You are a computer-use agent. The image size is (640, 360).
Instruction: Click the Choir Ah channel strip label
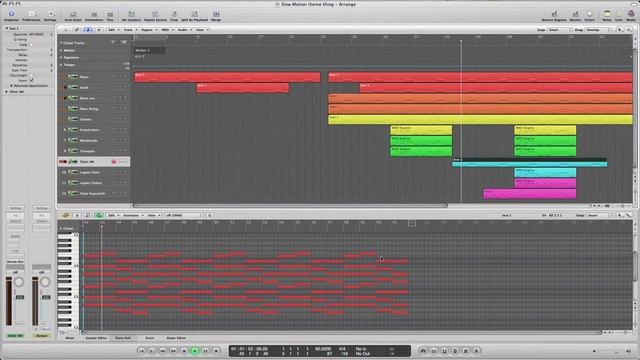16,336
